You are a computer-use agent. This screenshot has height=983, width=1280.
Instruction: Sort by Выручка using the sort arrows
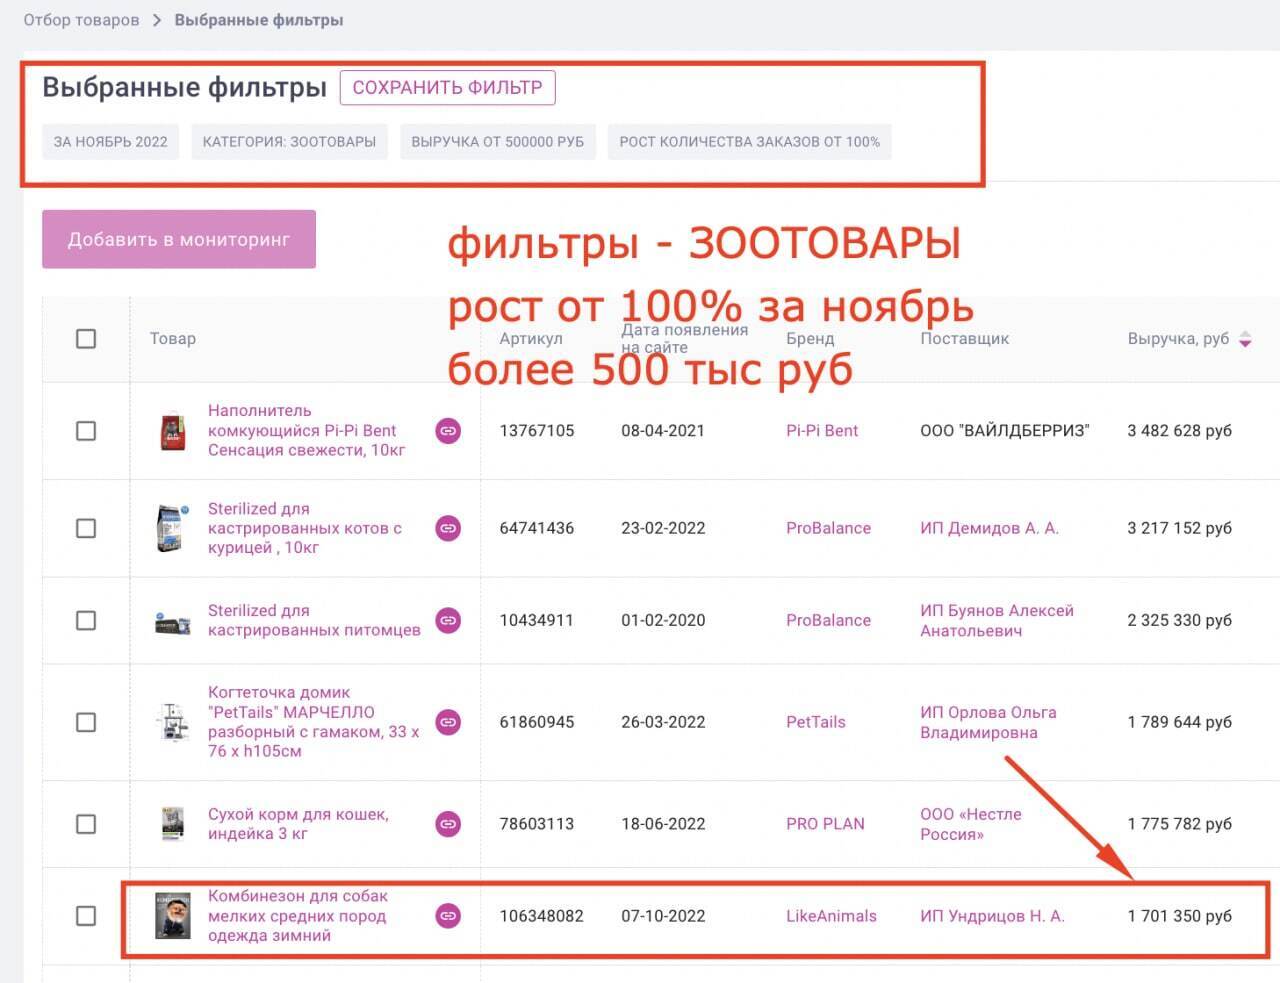point(1245,339)
